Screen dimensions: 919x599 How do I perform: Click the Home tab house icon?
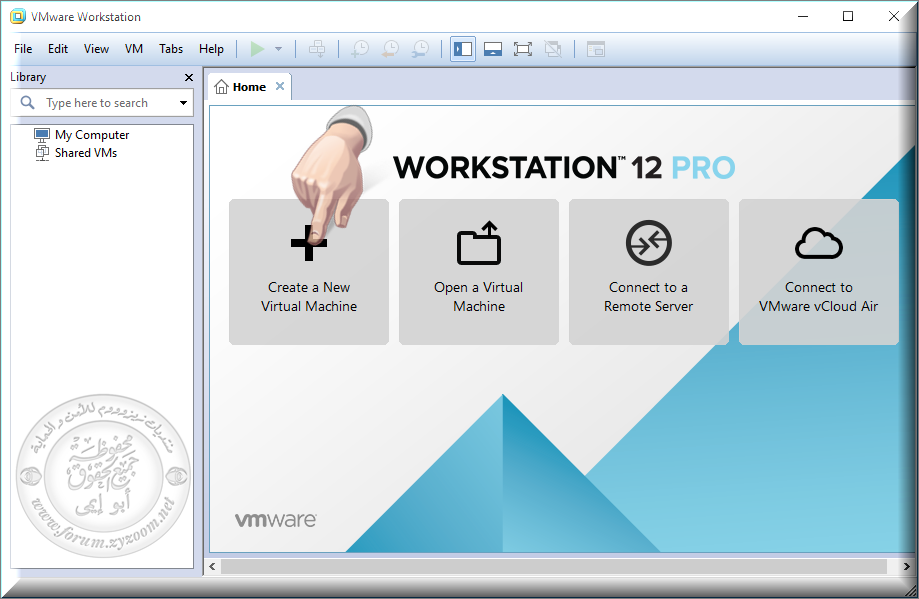pyautogui.click(x=221, y=87)
